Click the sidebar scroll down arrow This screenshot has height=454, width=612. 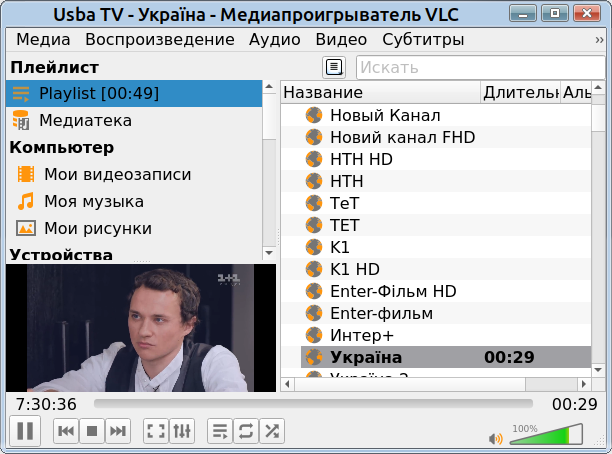pyautogui.click(x=269, y=253)
